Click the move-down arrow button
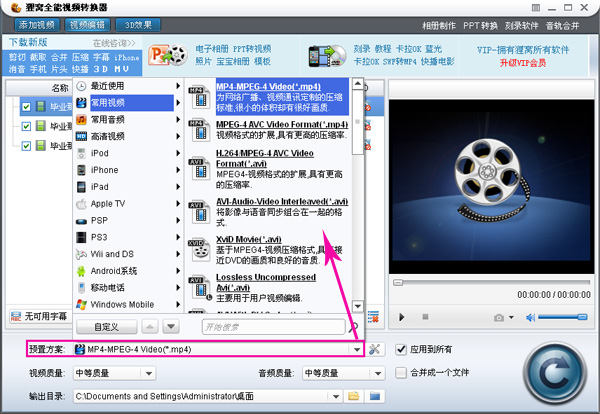Viewport: 600px width, 414px height. point(171,327)
